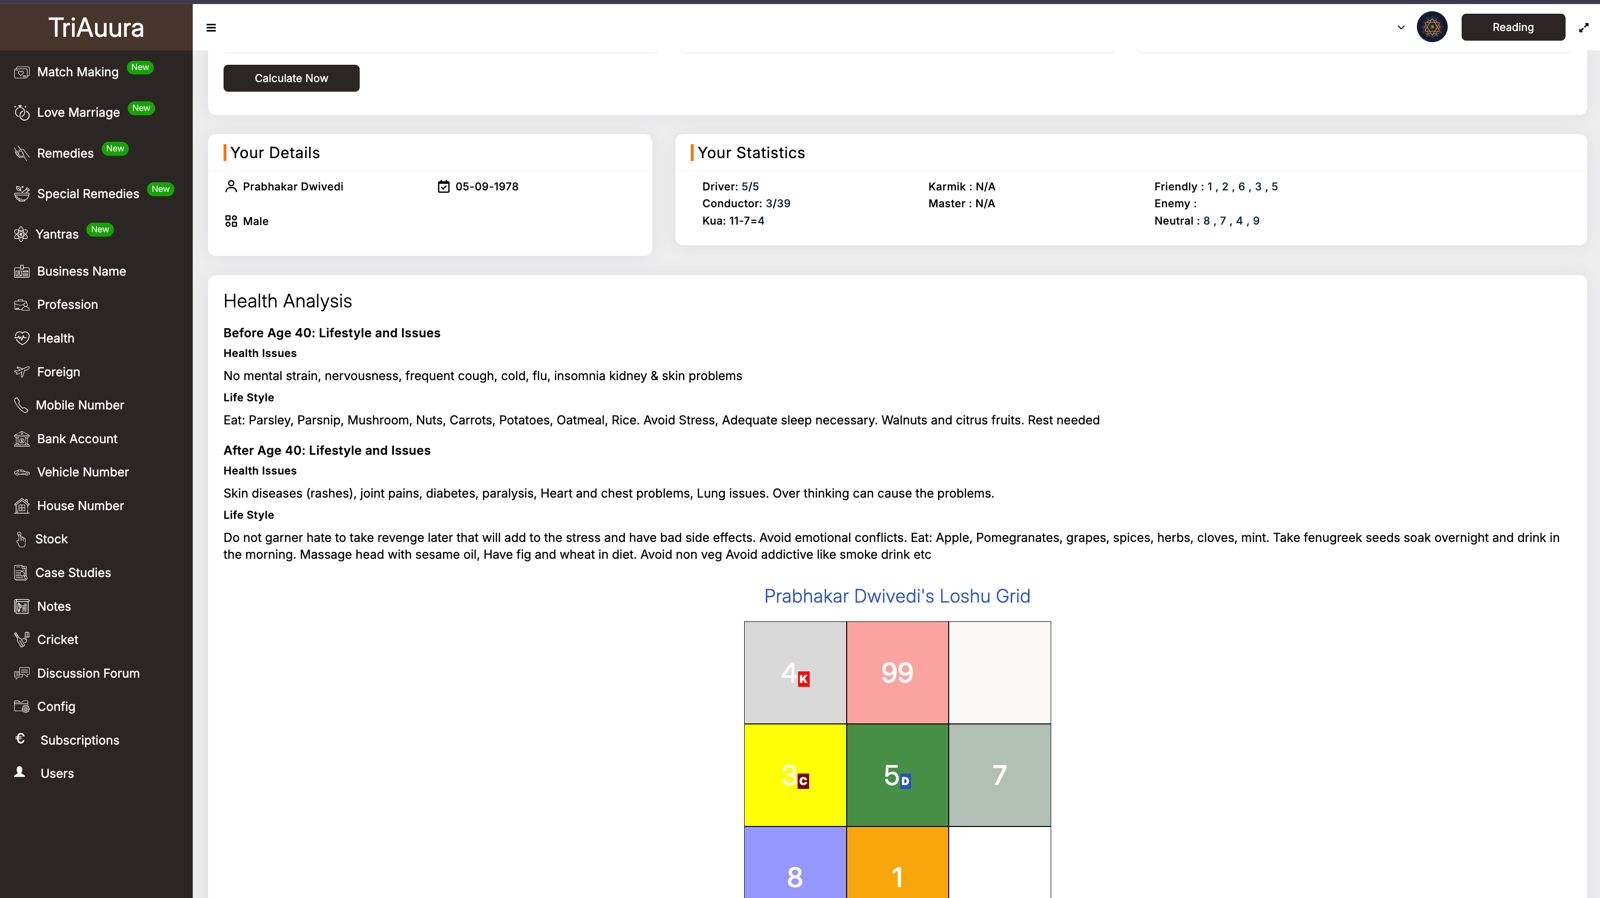The image size is (1600, 898).
Task: Select the green 5 Driver grid cell
Action: tap(897, 775)
